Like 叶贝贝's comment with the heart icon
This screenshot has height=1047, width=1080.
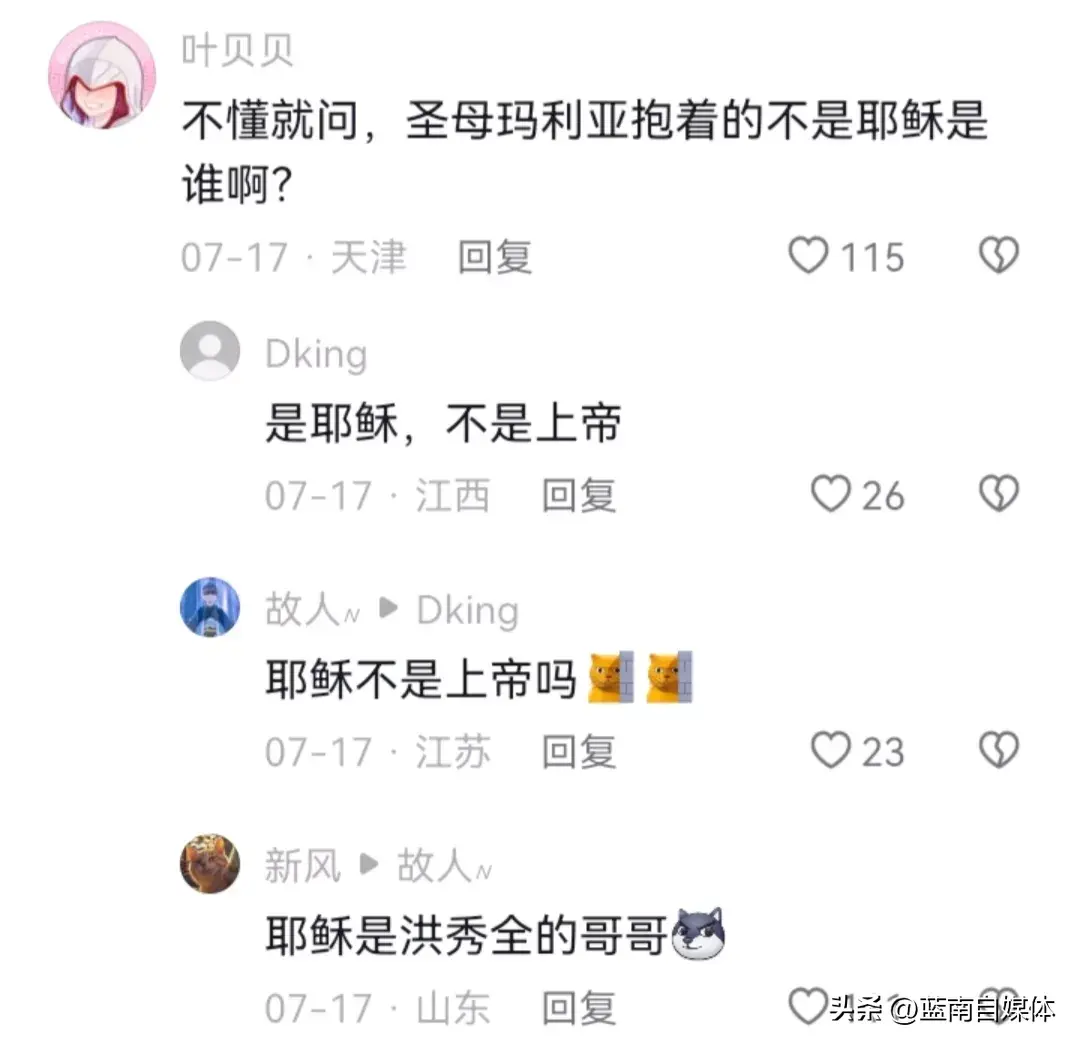pos(809,256)
